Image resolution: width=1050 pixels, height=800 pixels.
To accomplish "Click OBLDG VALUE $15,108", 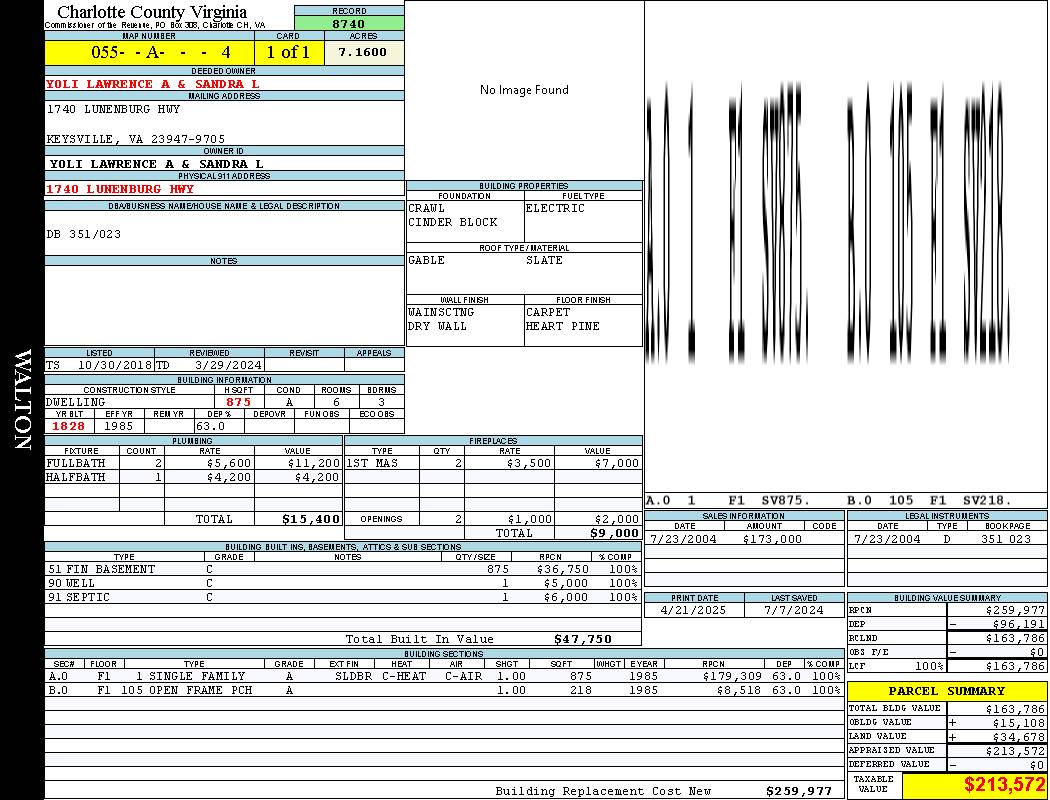I will [1019, 722].
